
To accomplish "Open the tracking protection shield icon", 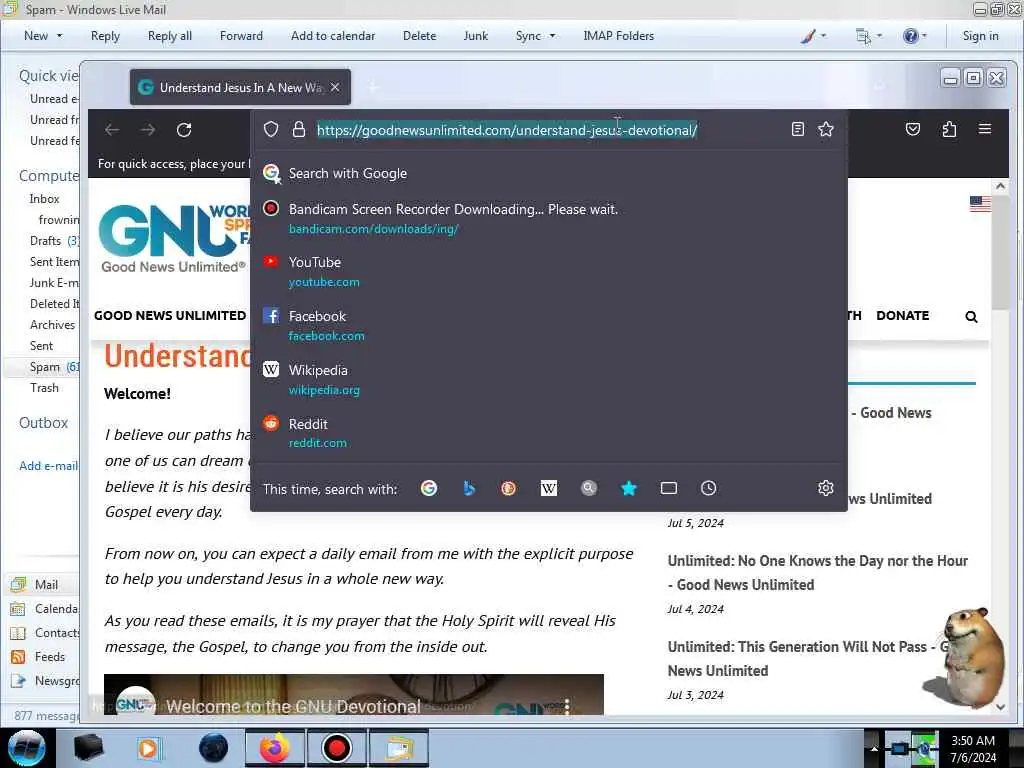I will [271, 129].
